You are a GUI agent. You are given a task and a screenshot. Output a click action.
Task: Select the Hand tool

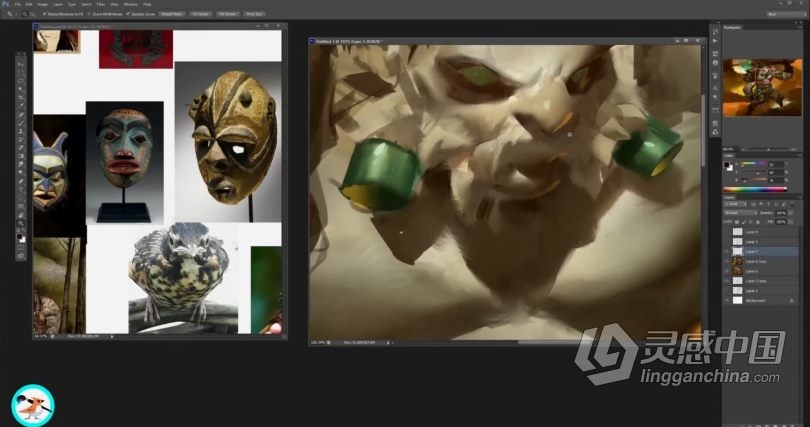(x=21, y=215)
